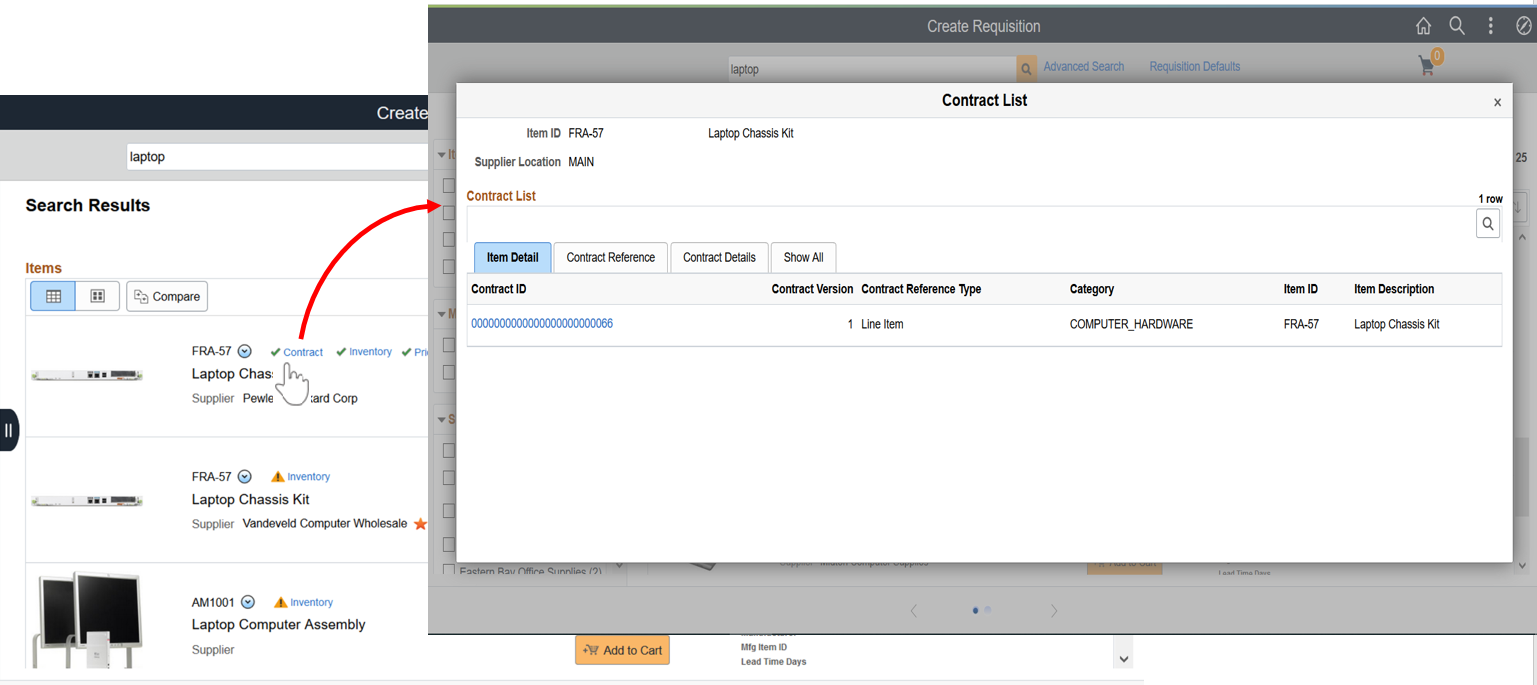Click the Contract link for Pewlett item
Screen dimensions: 1537x685
click(x=303, y=352)
